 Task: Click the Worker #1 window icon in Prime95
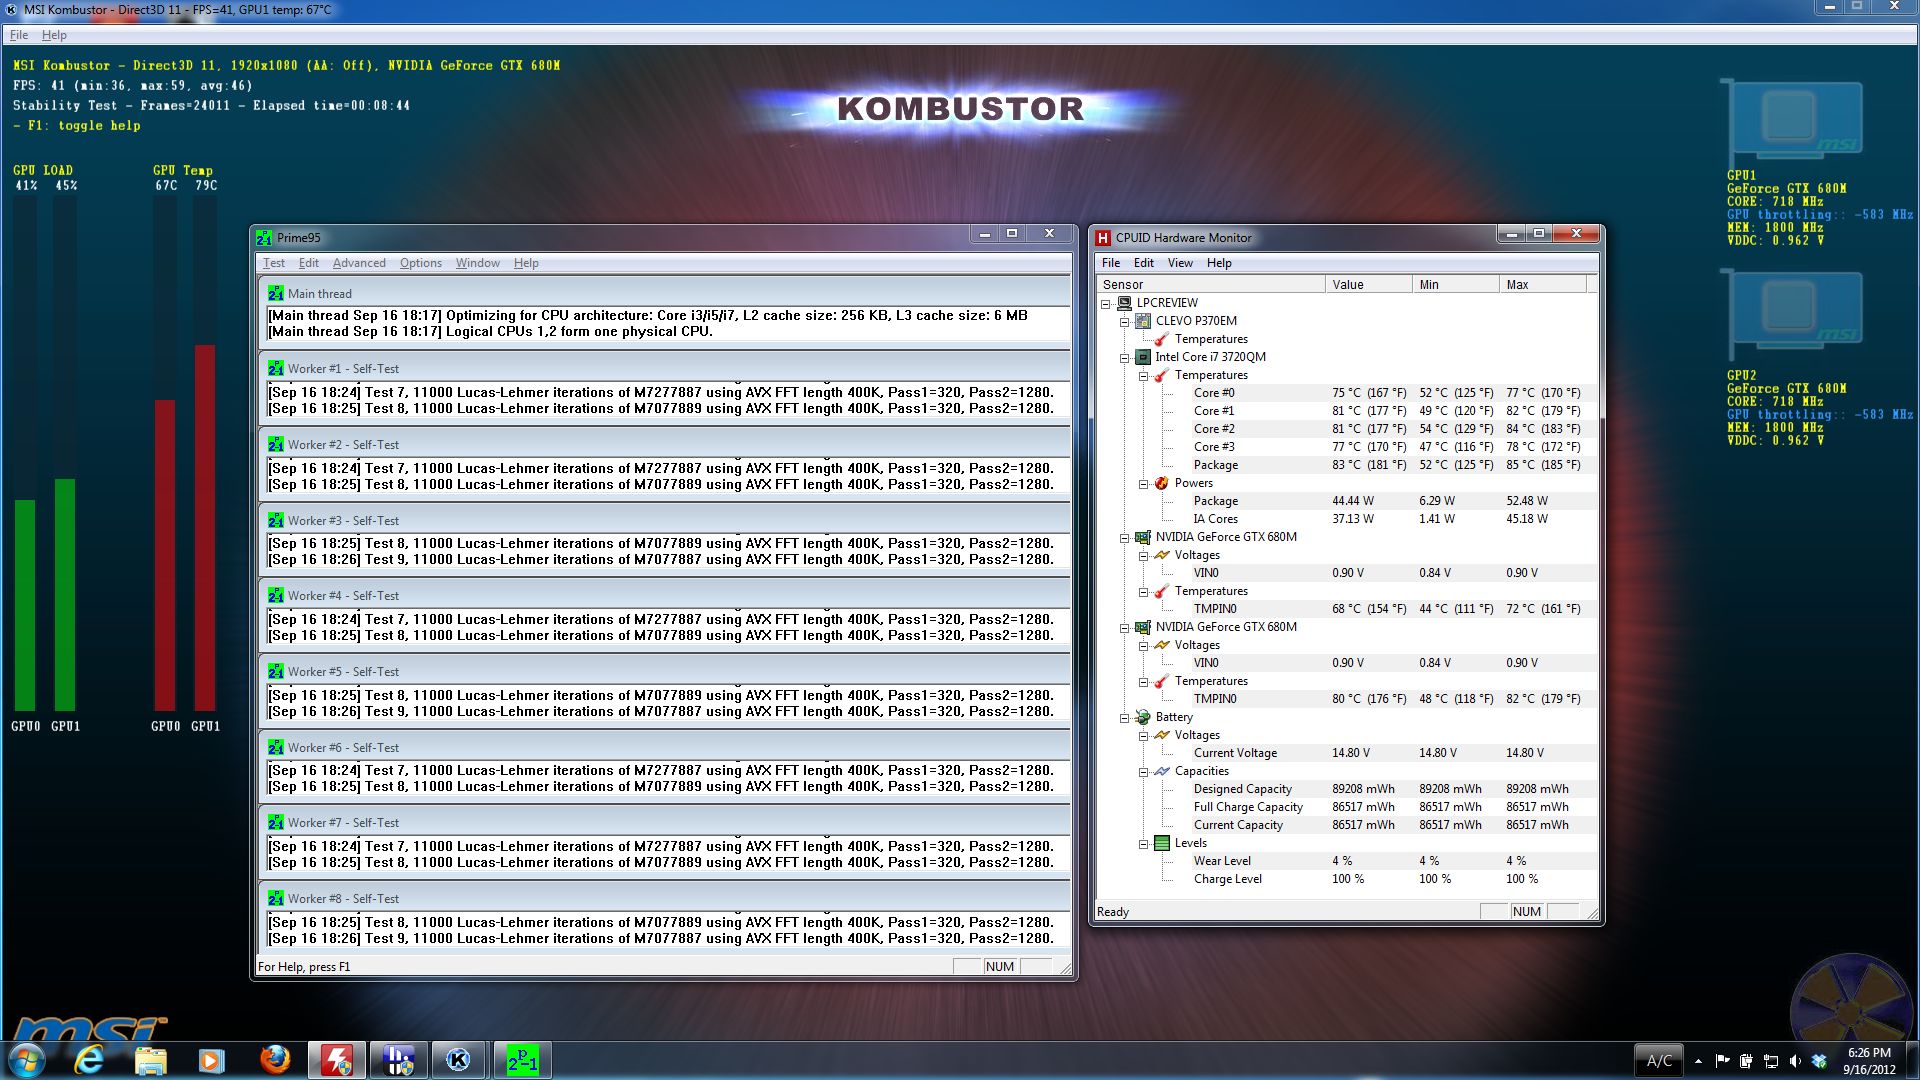[276, 369]
